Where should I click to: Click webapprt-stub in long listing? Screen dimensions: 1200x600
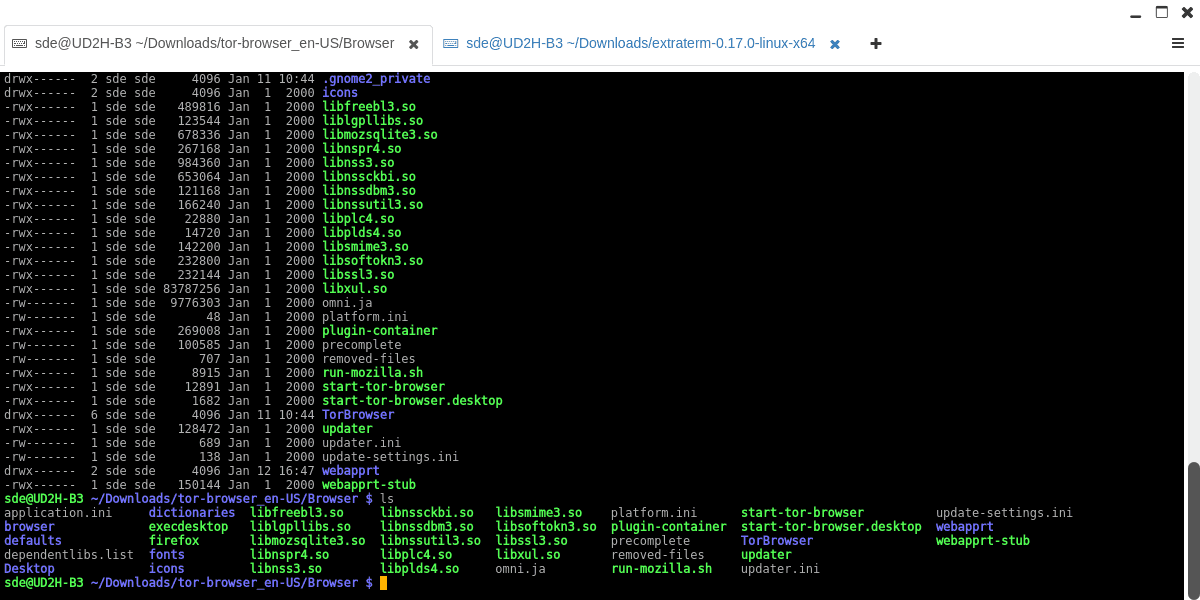[x=369, y=485]
